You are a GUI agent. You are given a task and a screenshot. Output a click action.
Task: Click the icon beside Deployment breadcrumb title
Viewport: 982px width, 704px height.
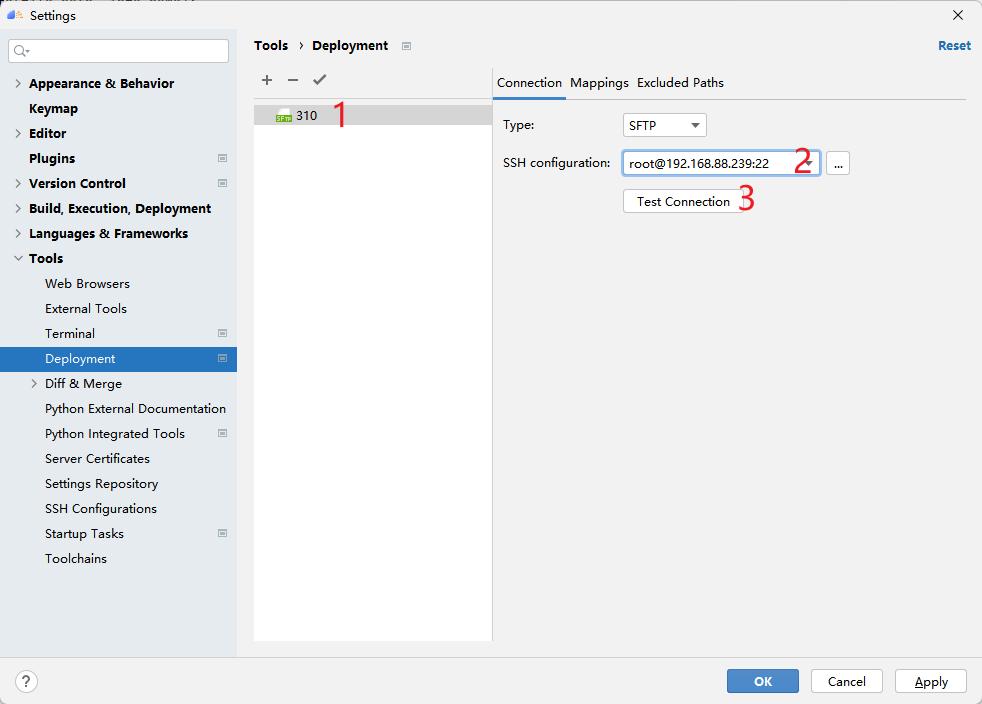406,46
